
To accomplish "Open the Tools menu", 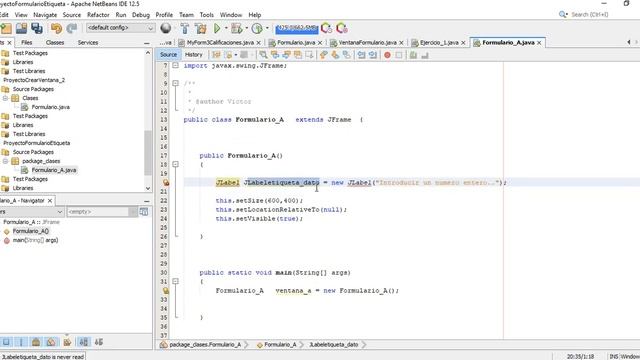I will [207, 15].
